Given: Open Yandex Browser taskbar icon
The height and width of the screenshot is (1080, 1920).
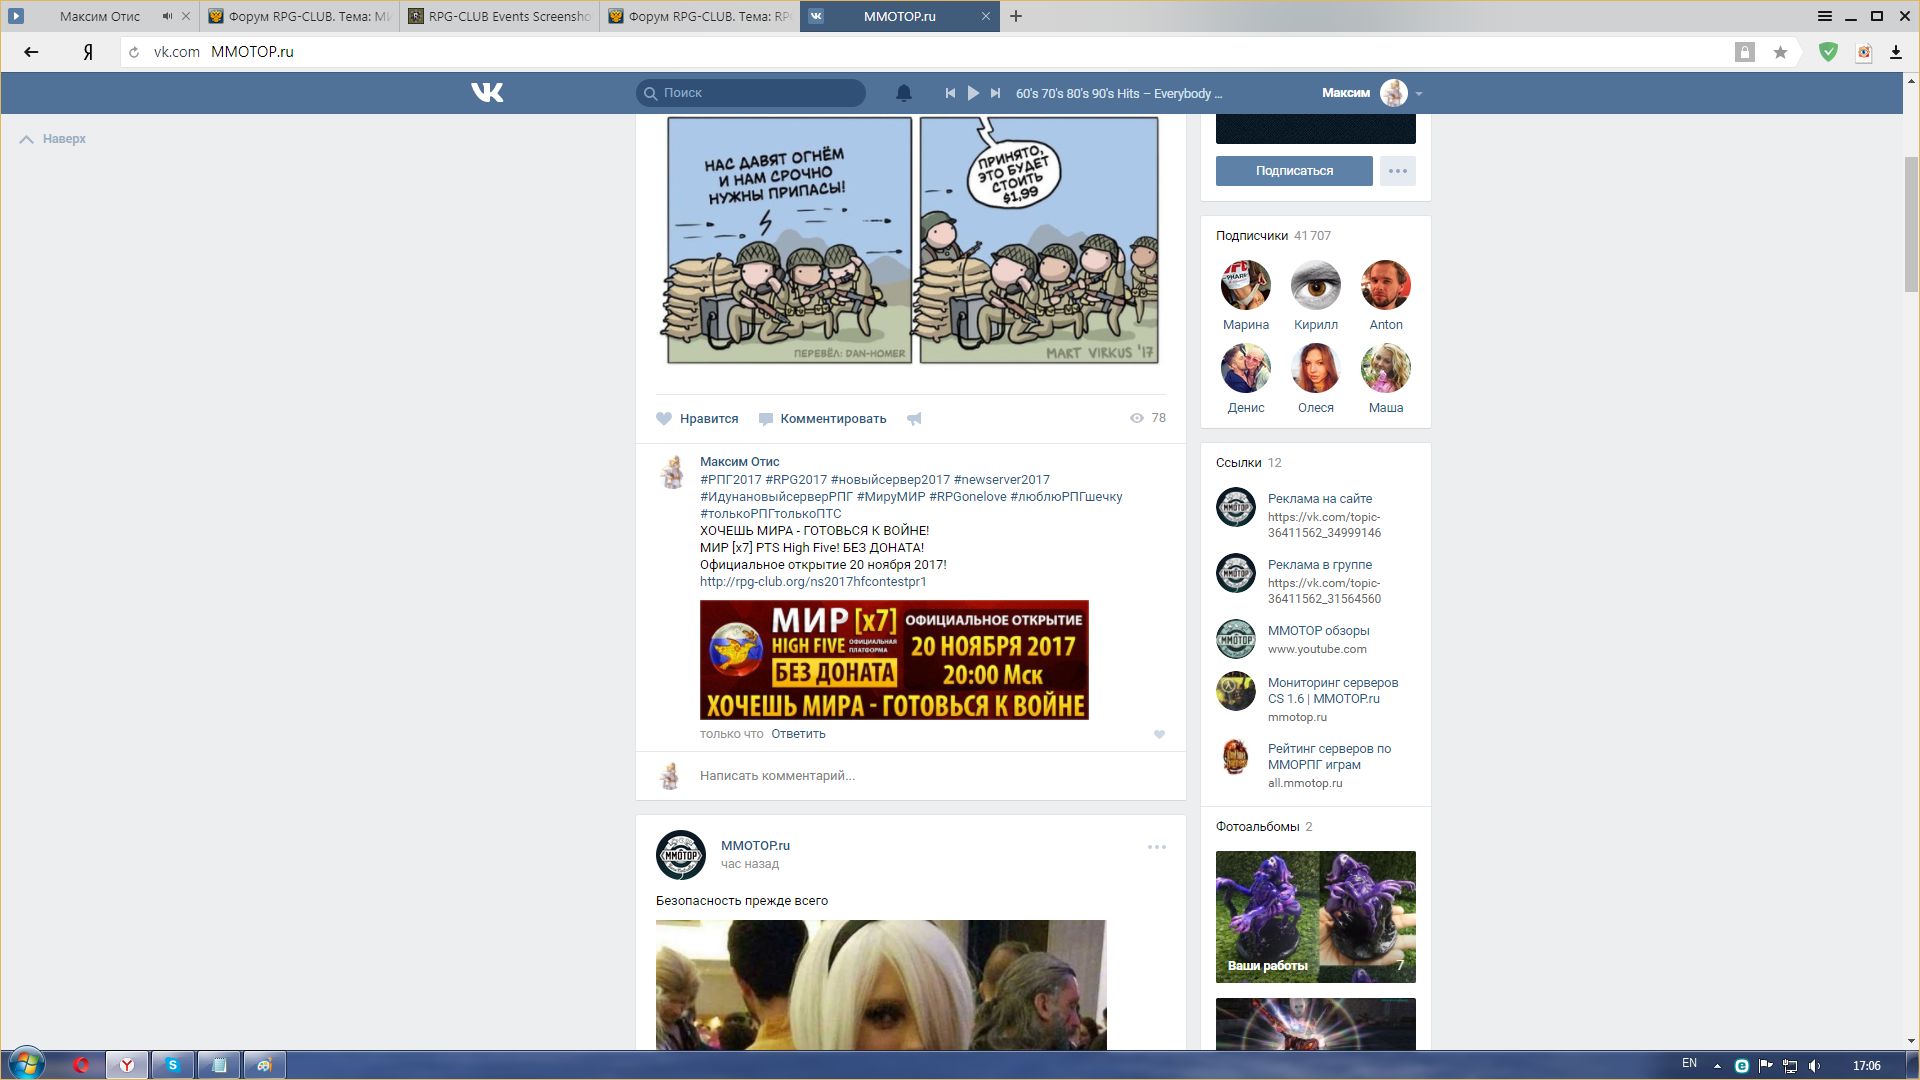Looking at the screenshot, I should click(x=127, y=1065).
